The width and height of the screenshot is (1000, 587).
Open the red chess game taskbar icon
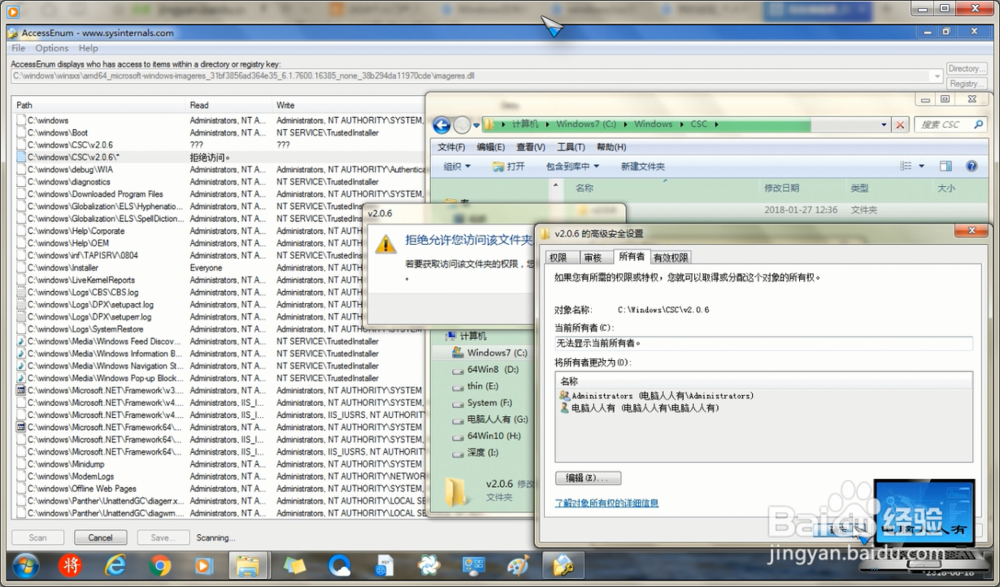[x=70, y=565]
